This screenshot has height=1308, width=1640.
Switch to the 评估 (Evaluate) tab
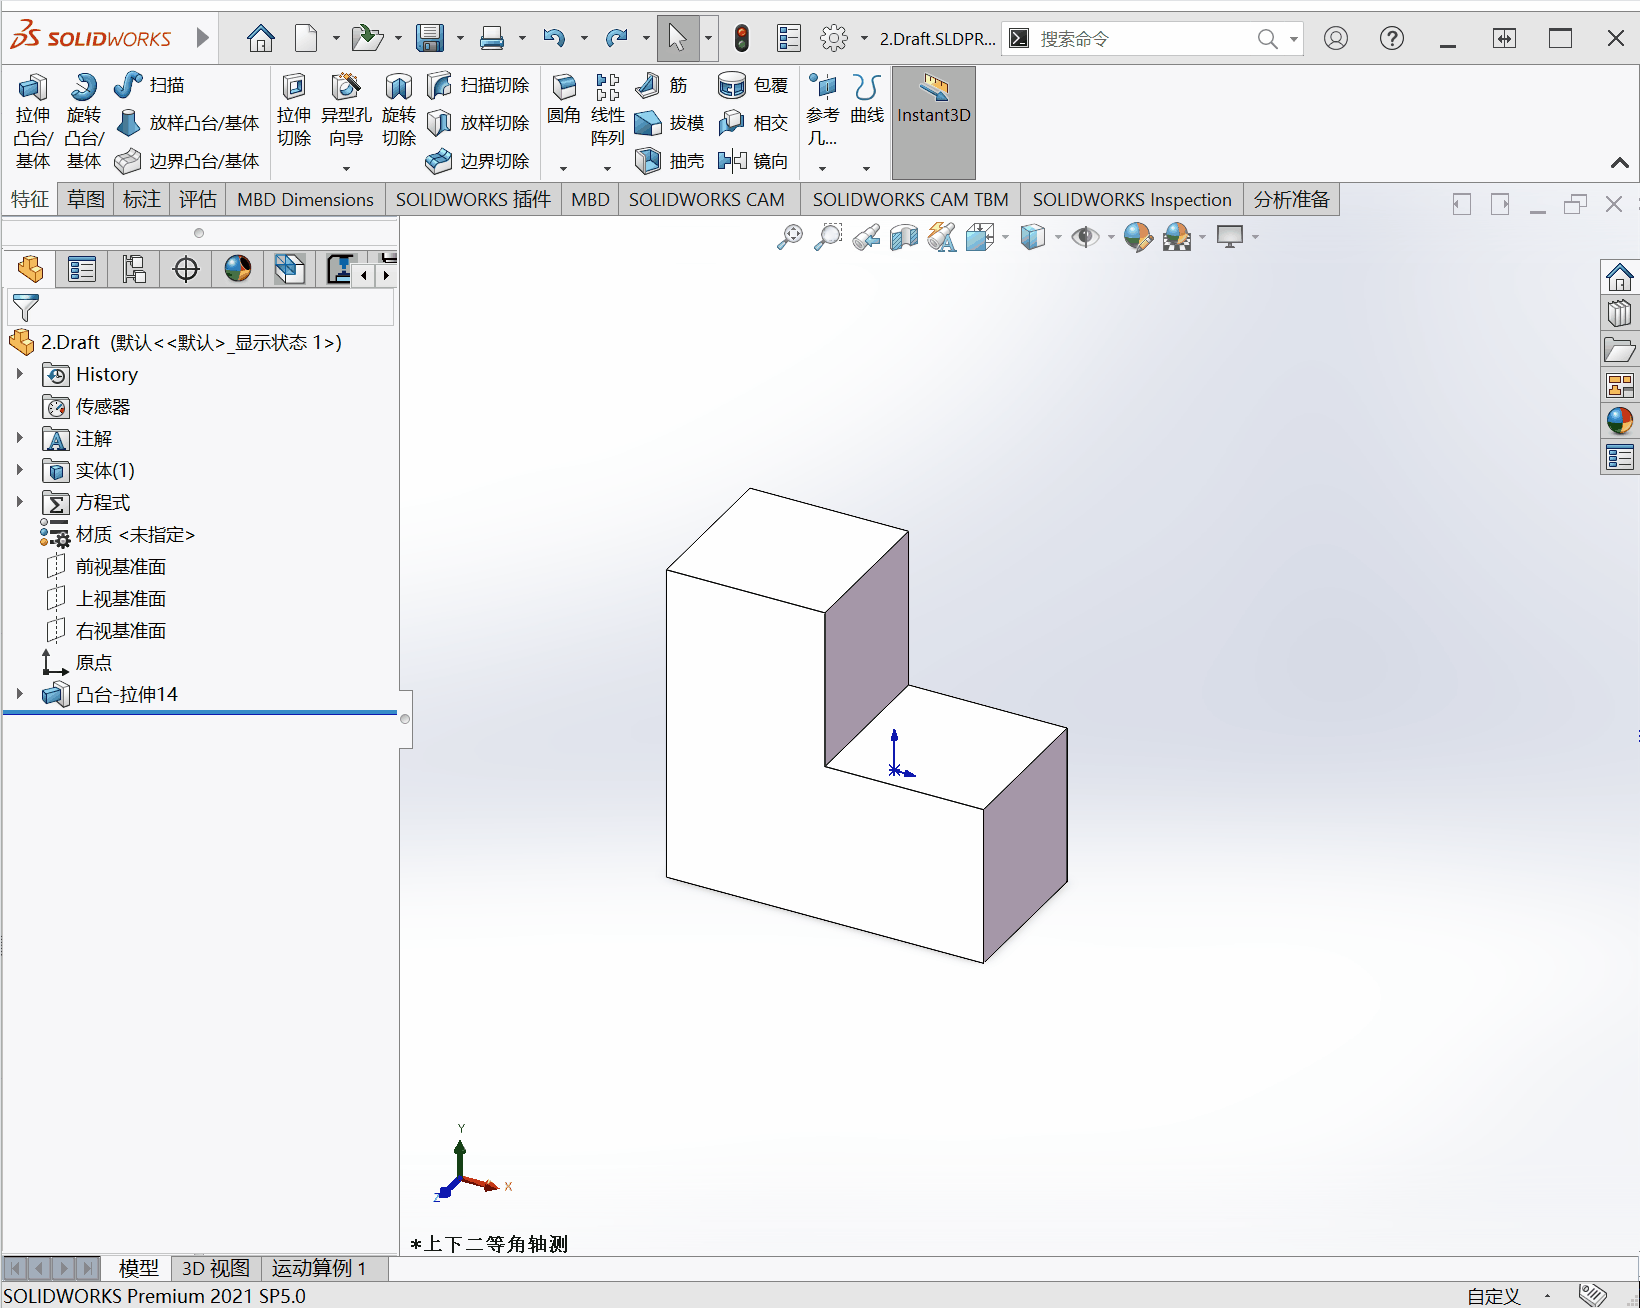198,199
